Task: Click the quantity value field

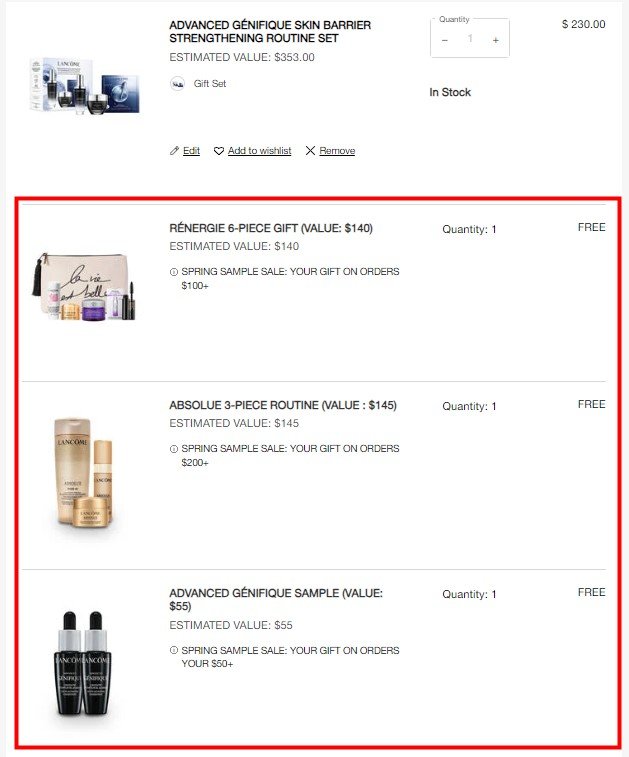Action: coord(470,38)
